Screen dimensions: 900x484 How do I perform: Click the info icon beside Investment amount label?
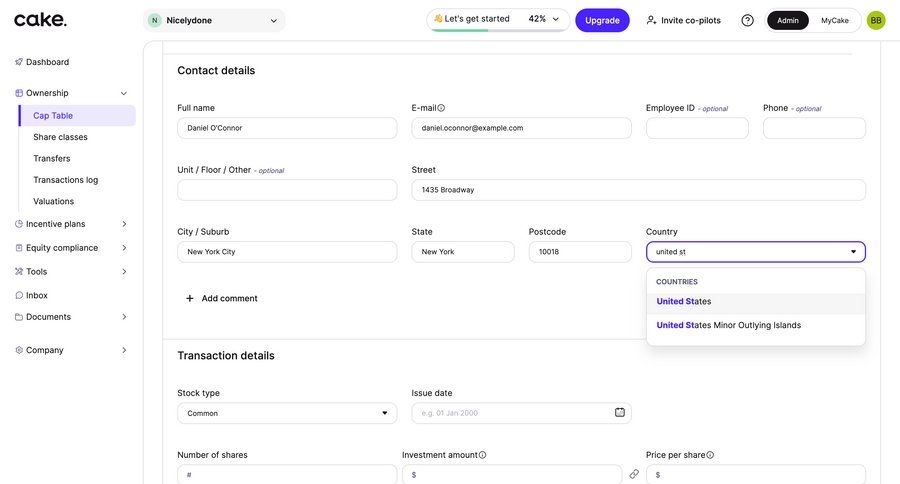click(482, 455)
